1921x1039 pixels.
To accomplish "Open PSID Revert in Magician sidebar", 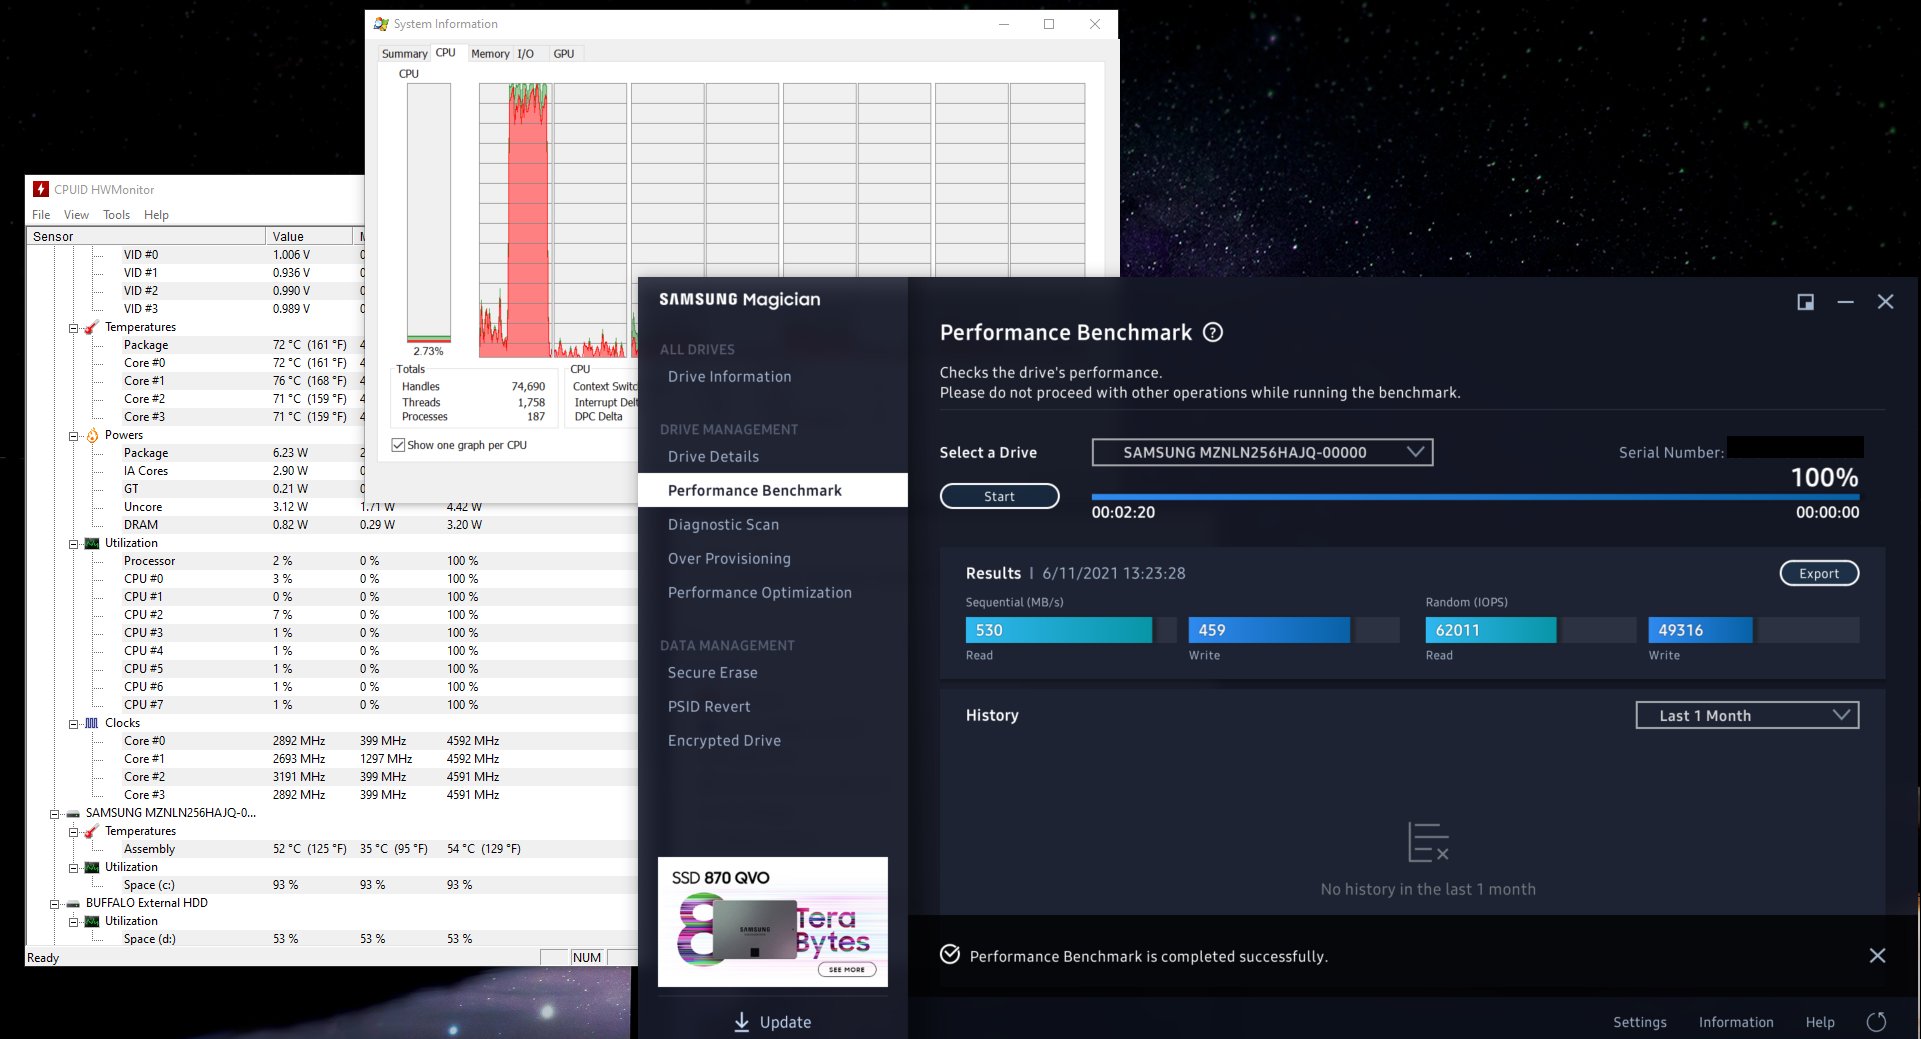I will click(709, 707).
